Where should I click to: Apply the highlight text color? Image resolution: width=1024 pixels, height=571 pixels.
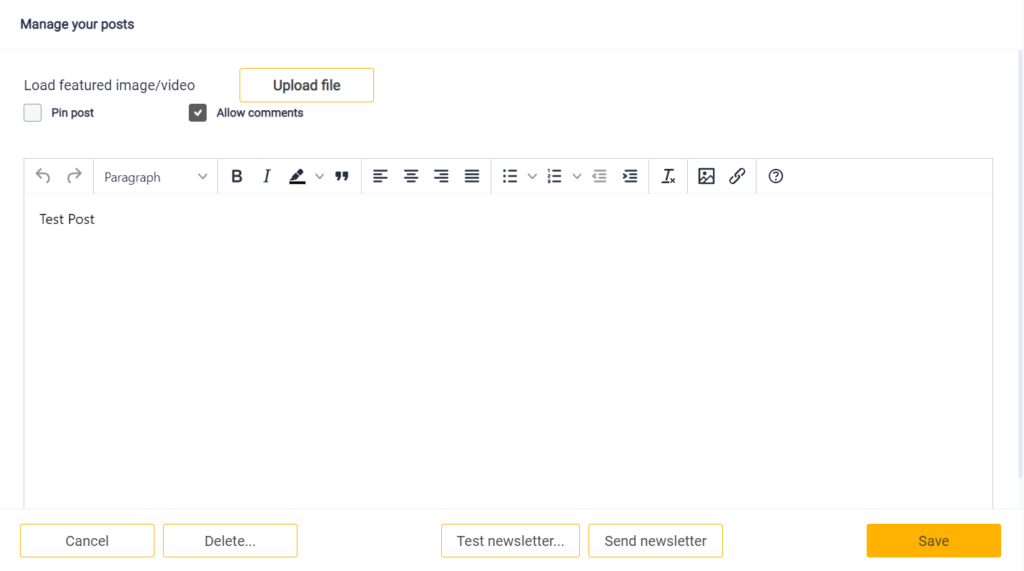click(x=297, y=176)
